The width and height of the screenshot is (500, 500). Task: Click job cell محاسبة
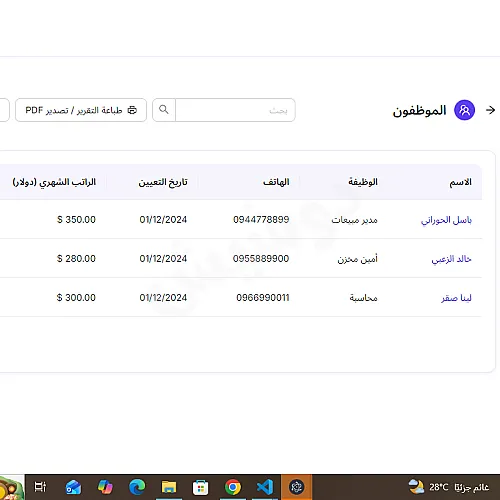click(x=363, y=298)
